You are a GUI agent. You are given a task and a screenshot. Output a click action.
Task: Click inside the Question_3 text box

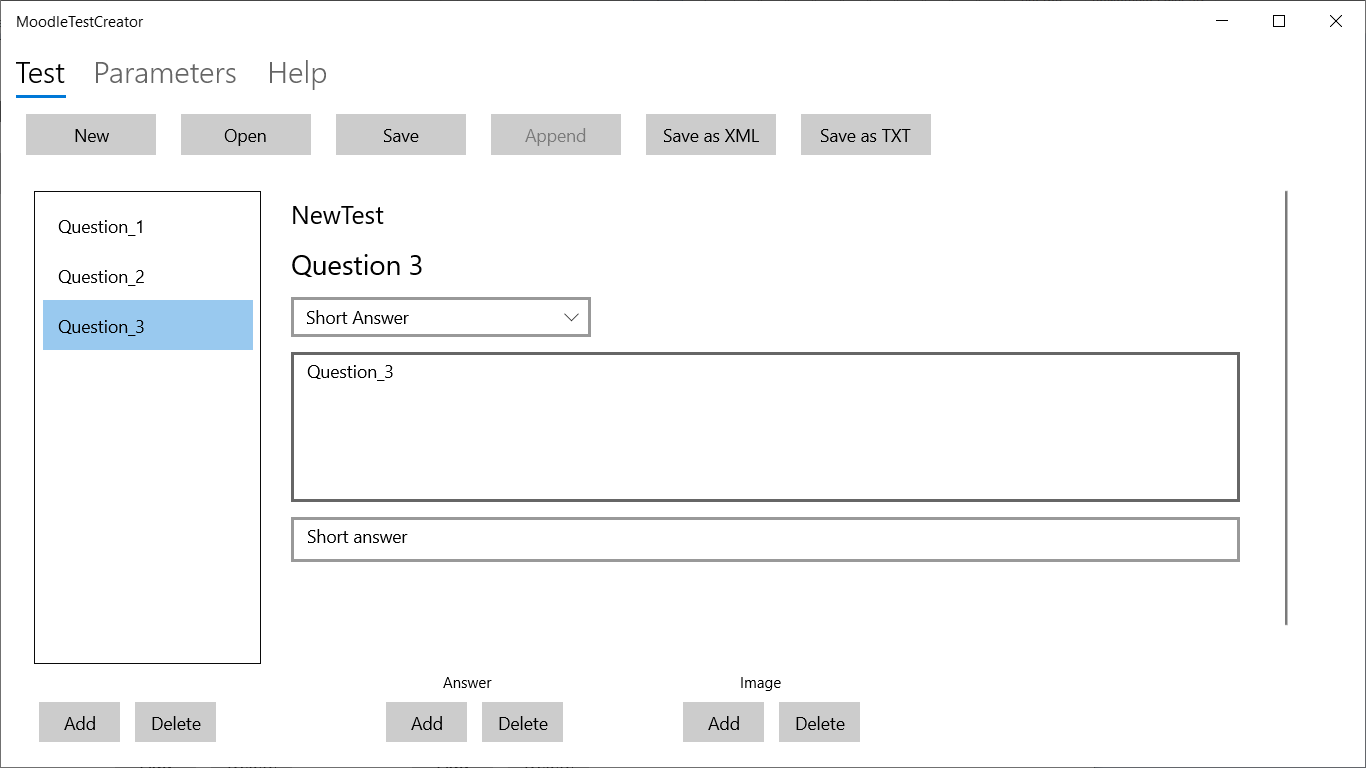coord(765,427)
